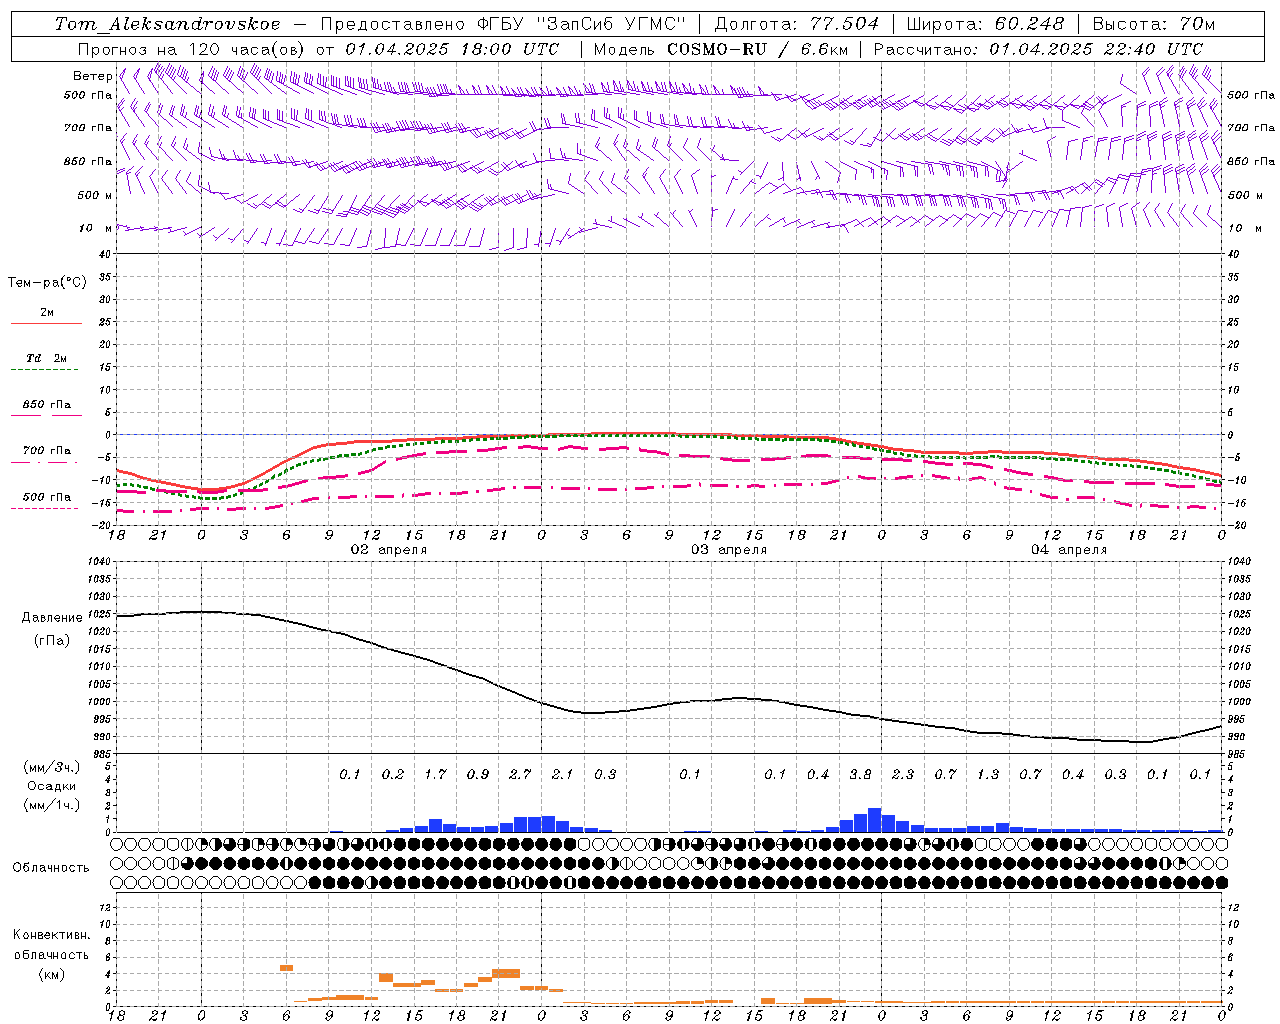The image size is (1280, 1024).
Task: Click the elevation text Высота: 70м
Action: [x=1154, y=24]
